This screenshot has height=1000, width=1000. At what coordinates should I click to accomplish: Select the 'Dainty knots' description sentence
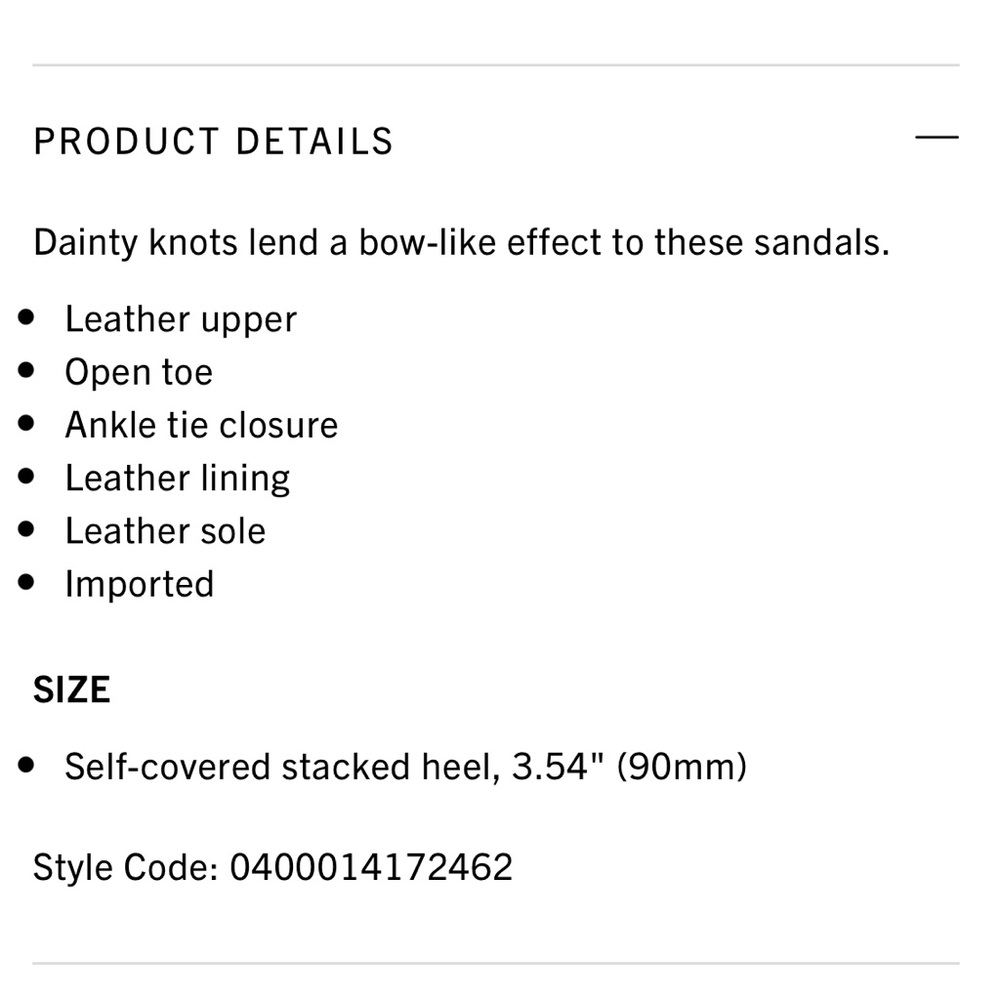tap(461, 243)
